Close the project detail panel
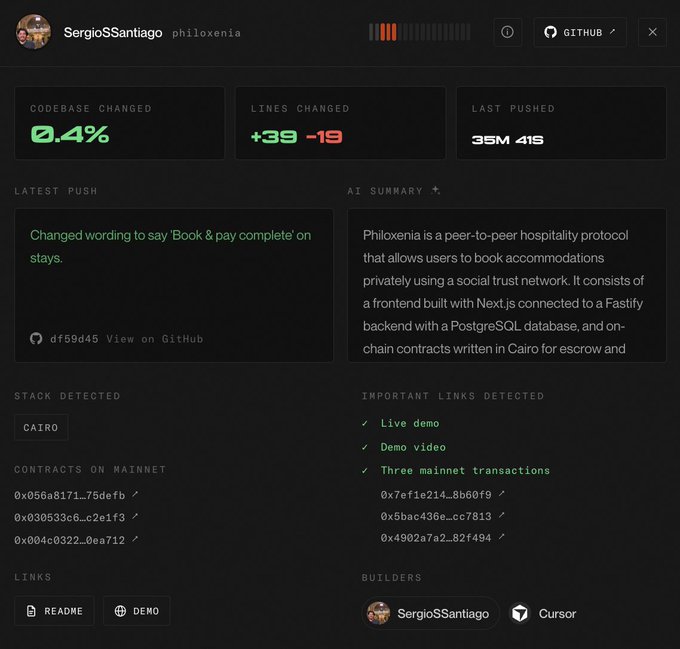680x649 pixels. pyautogui.click(x=652, y=32)
